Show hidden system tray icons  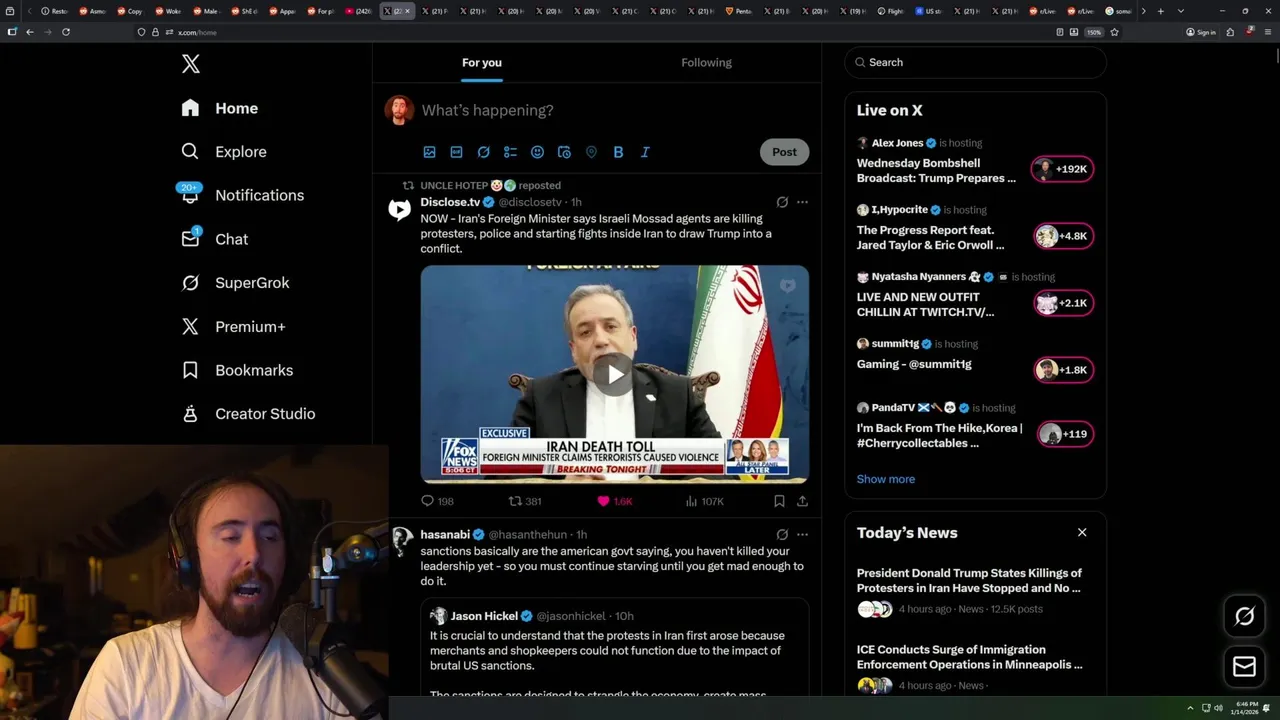(x=1190, y=708)
